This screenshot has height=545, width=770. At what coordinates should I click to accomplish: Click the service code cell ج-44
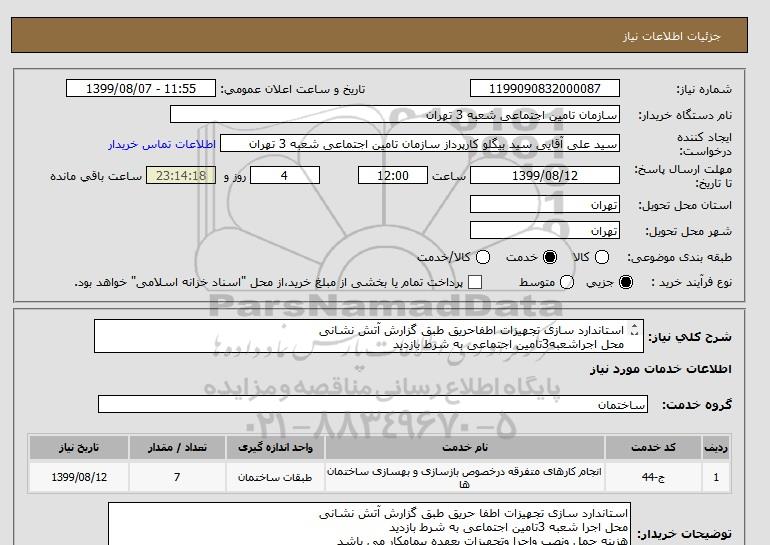coord(653,477)
